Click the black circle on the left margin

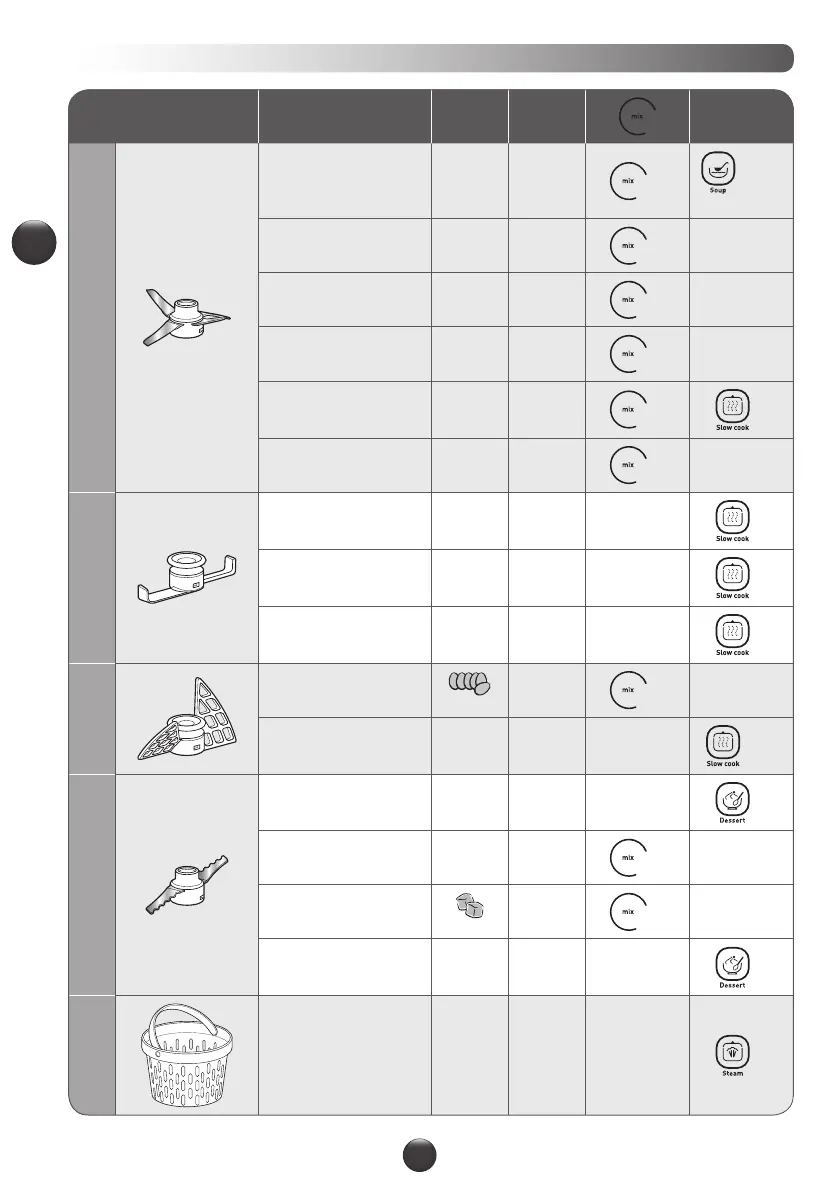pos(36,243)
